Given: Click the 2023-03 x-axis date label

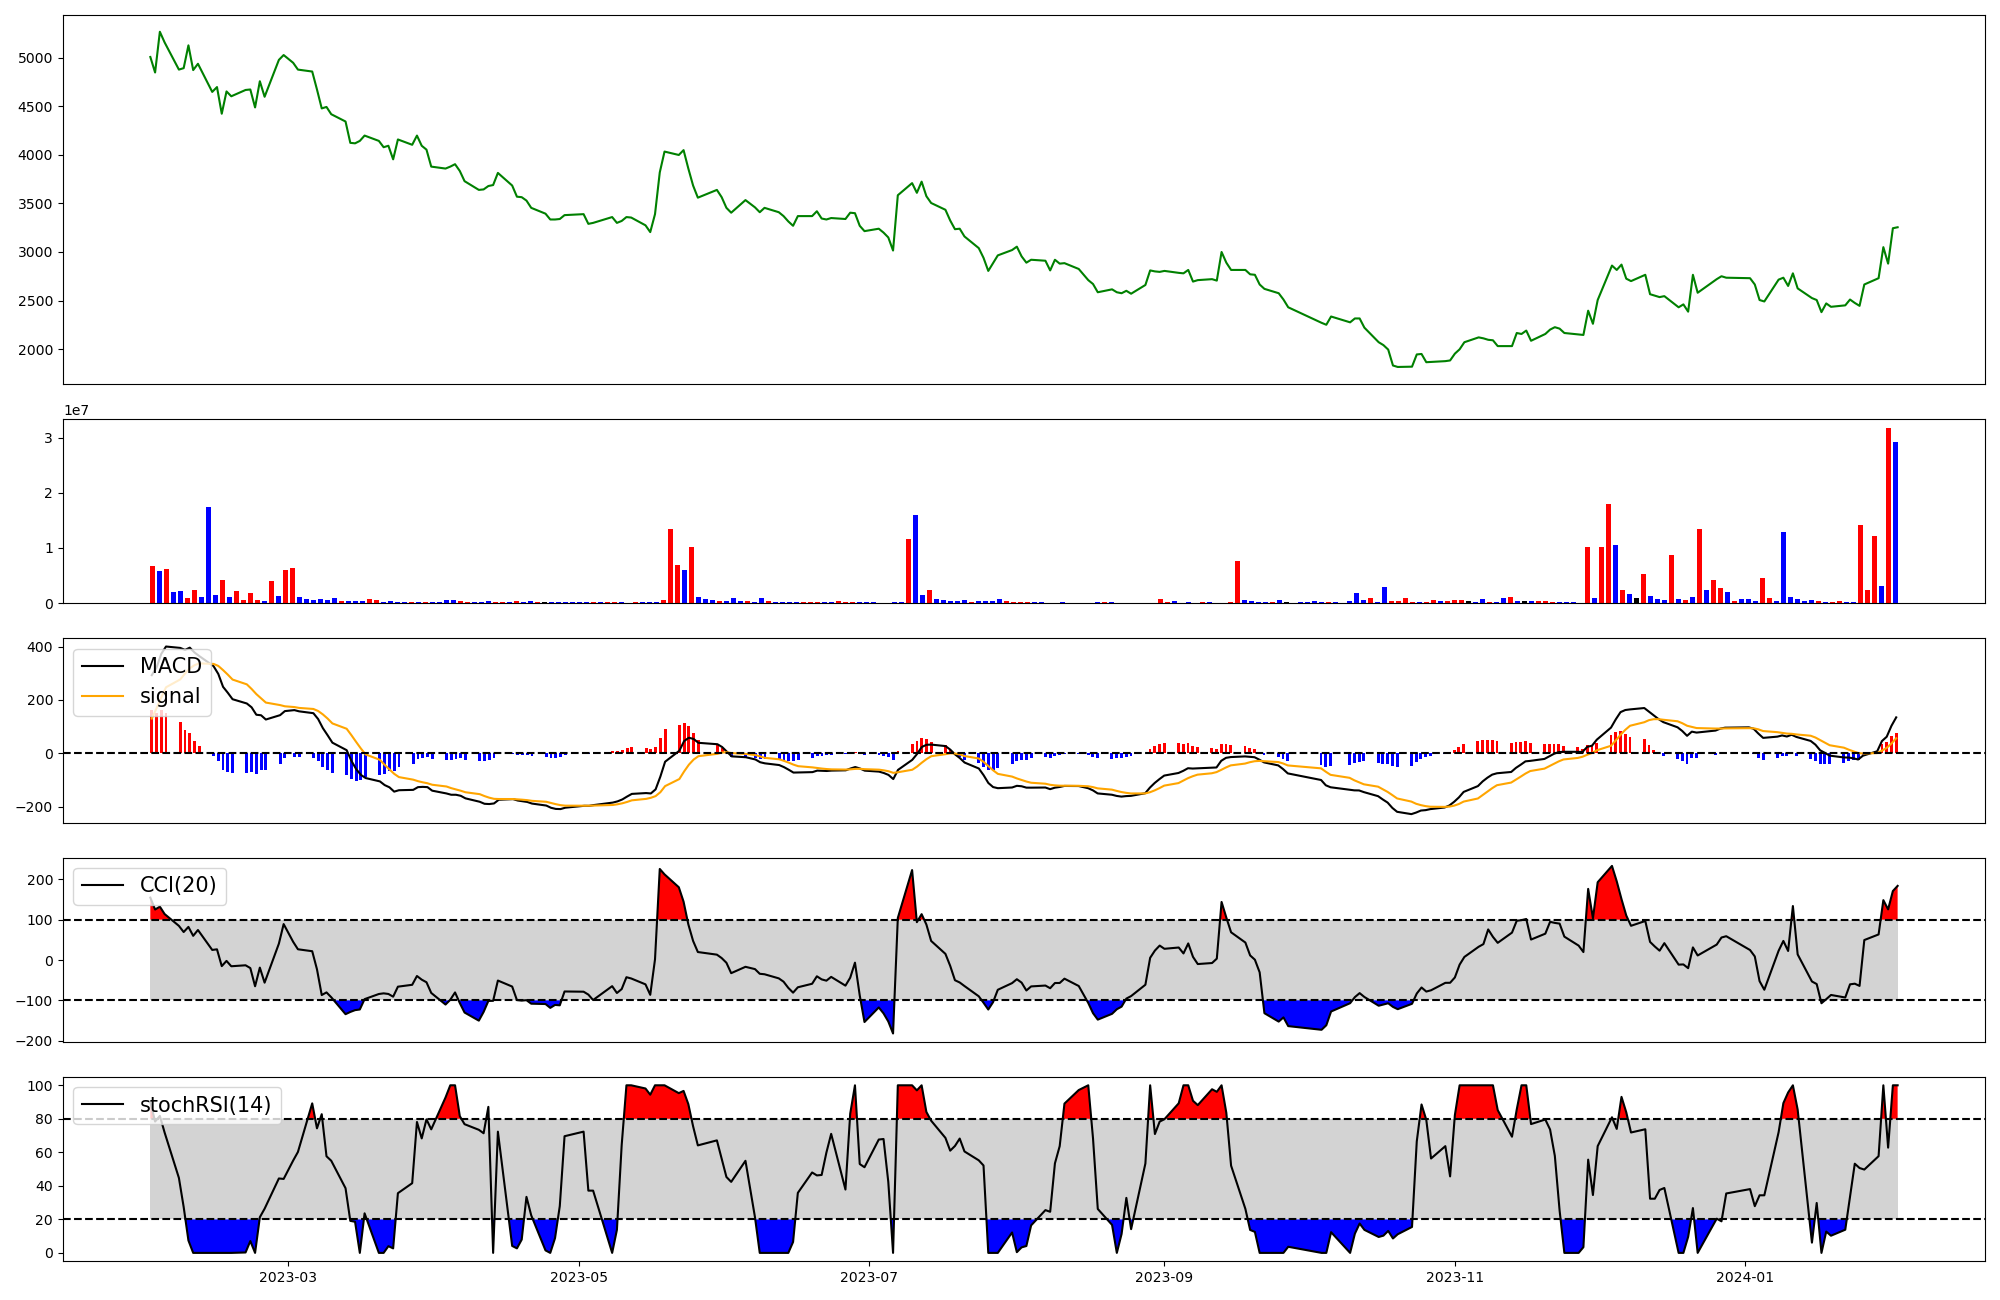Looking at the screenshot, I should click(x=288, y=1277).
